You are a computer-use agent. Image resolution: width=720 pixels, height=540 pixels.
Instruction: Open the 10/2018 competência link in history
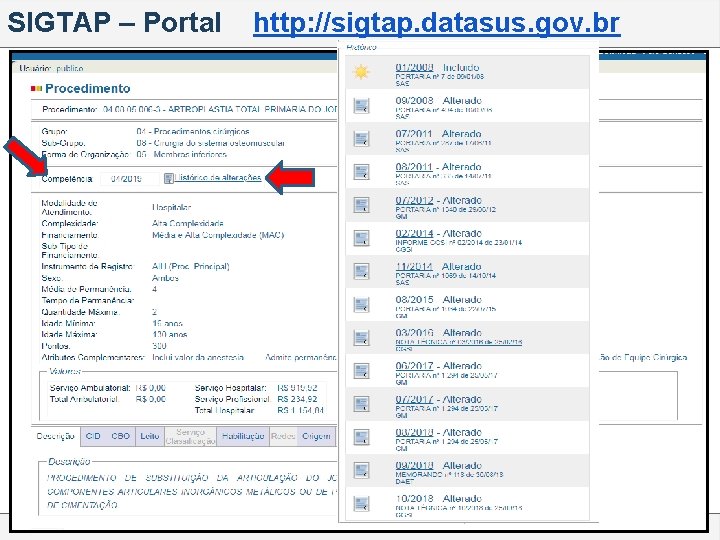point(414,499)
